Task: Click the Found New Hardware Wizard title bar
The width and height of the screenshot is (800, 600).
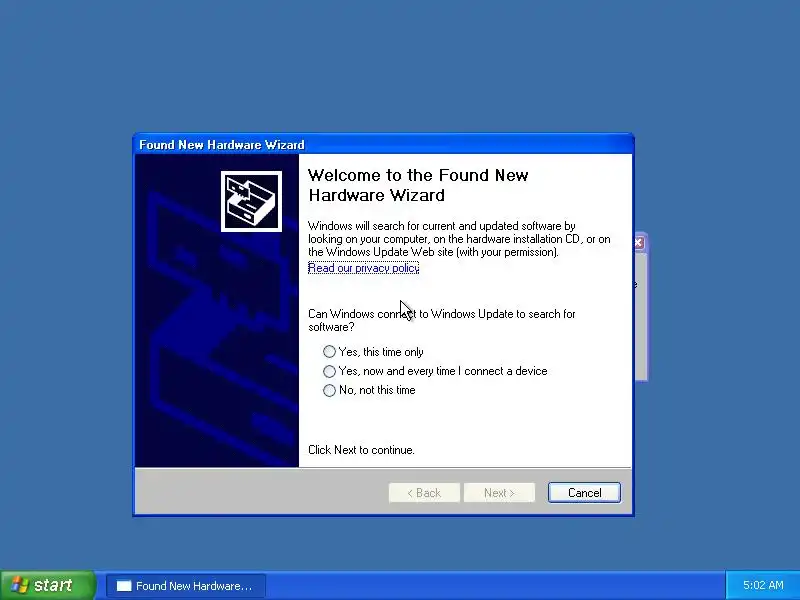Action: click(x=383, y=144)
